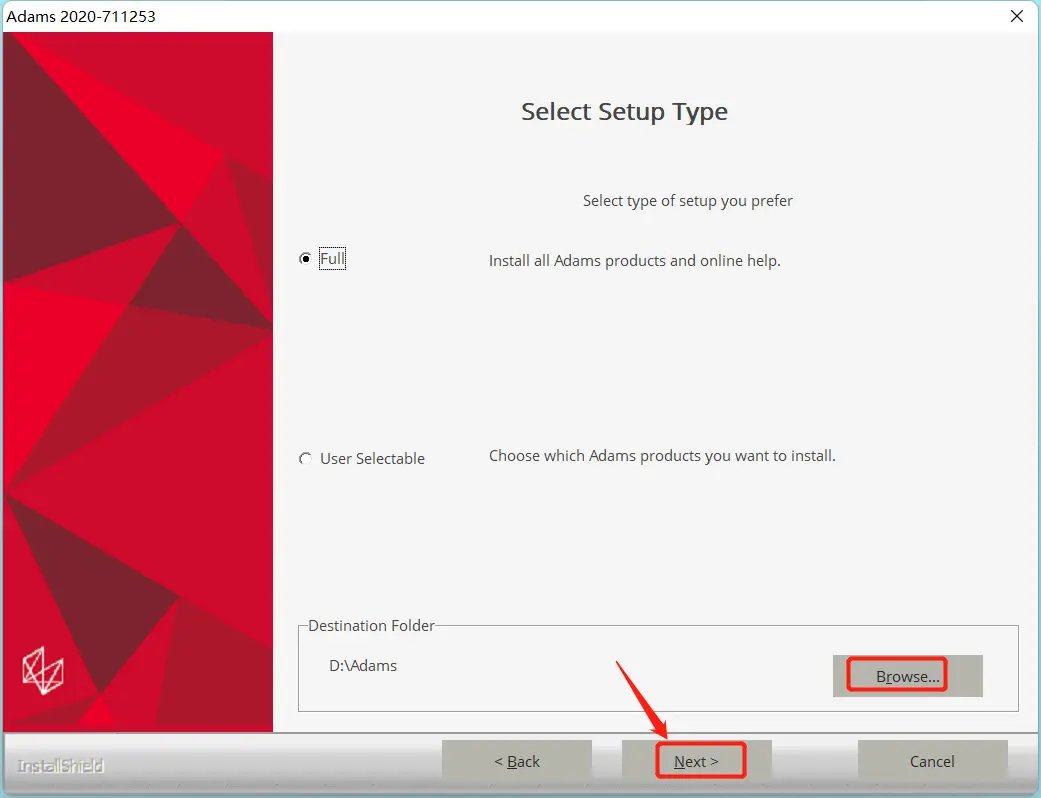The image size is (1041, 798).
Task: Click 'Install all Adams products and online help' text
Action: 635,260
